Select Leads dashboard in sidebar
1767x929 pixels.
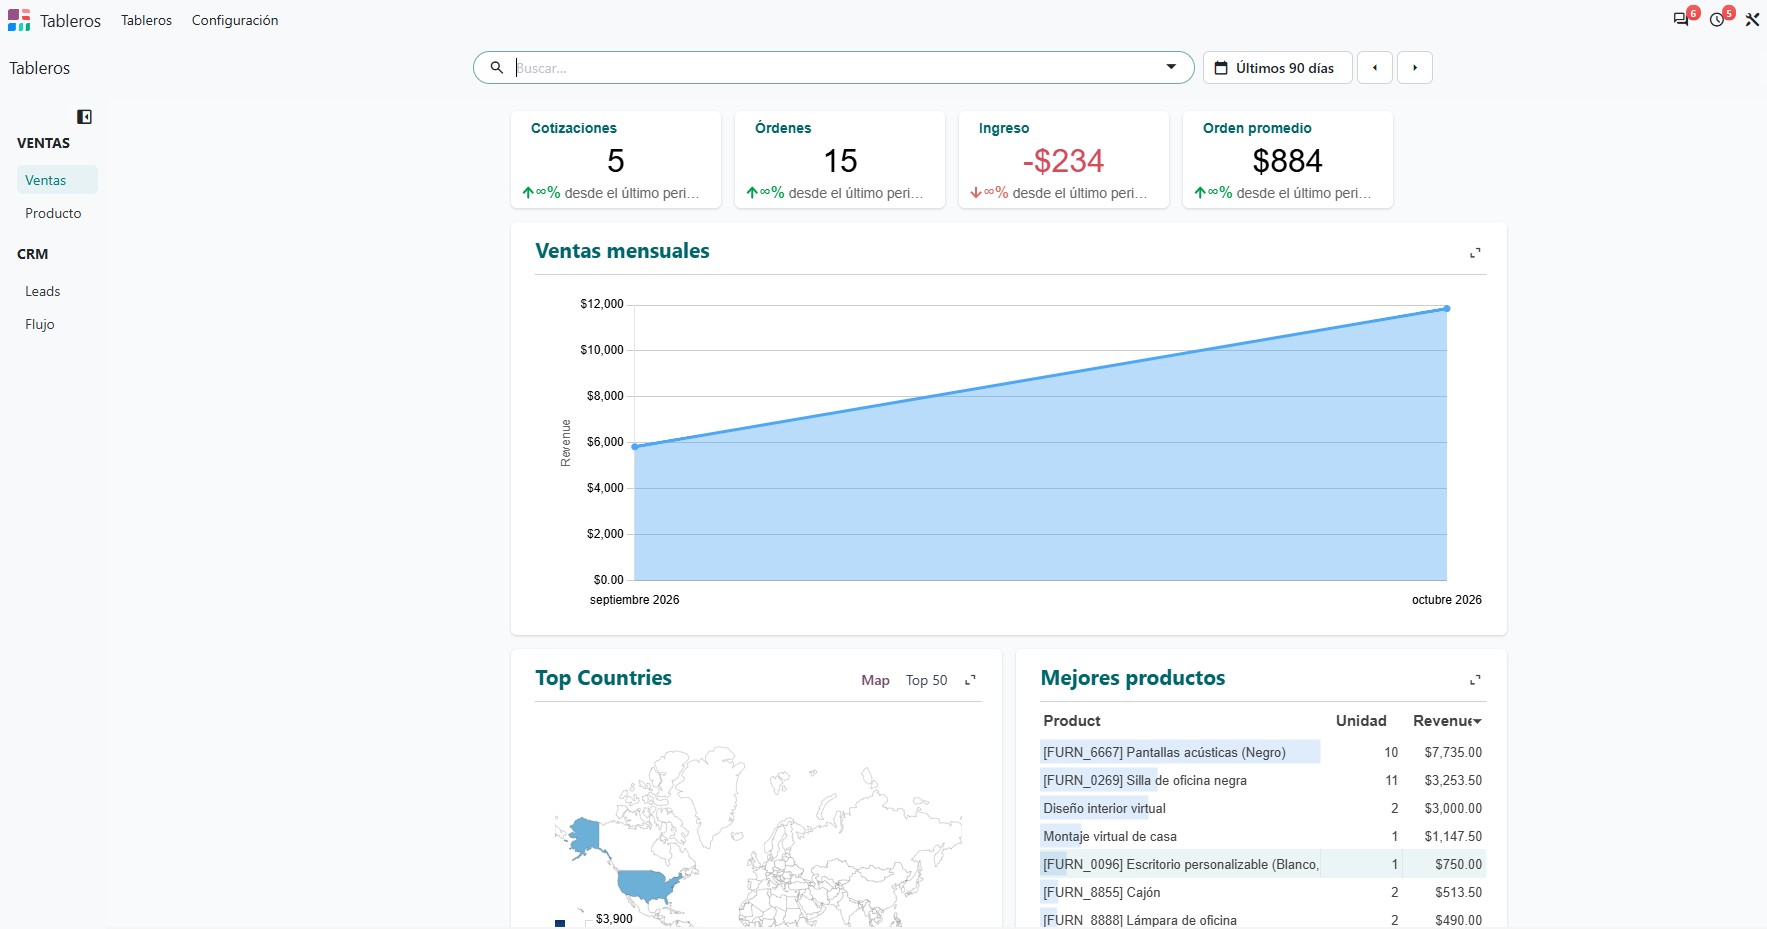point(57,291)
